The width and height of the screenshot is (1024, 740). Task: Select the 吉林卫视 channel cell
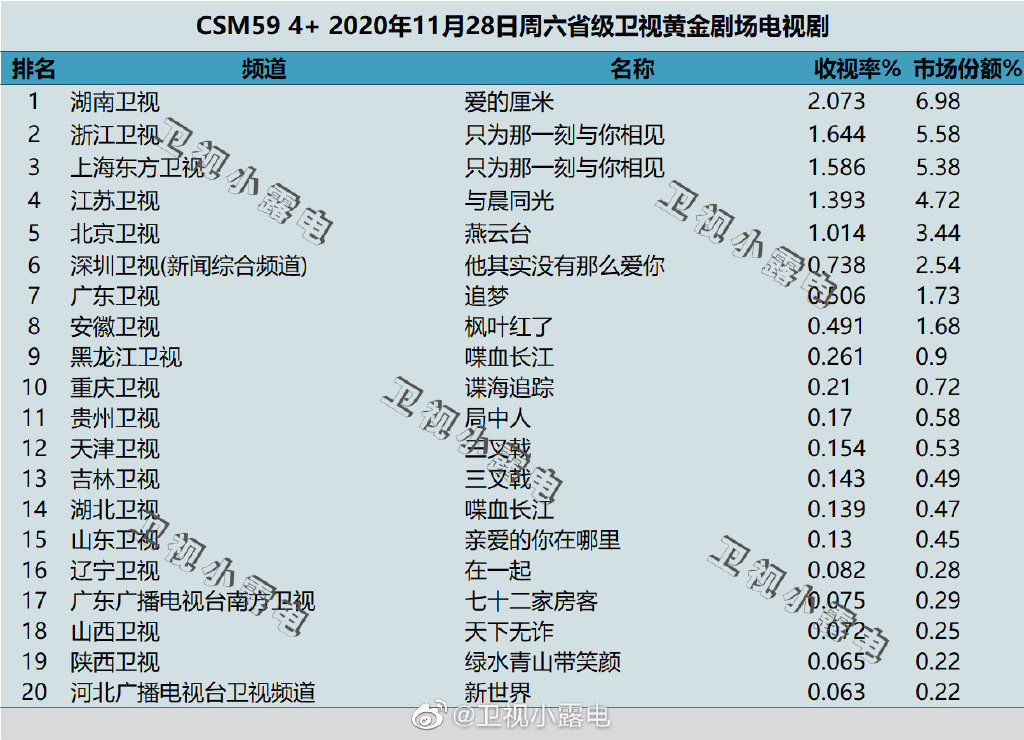115,479
